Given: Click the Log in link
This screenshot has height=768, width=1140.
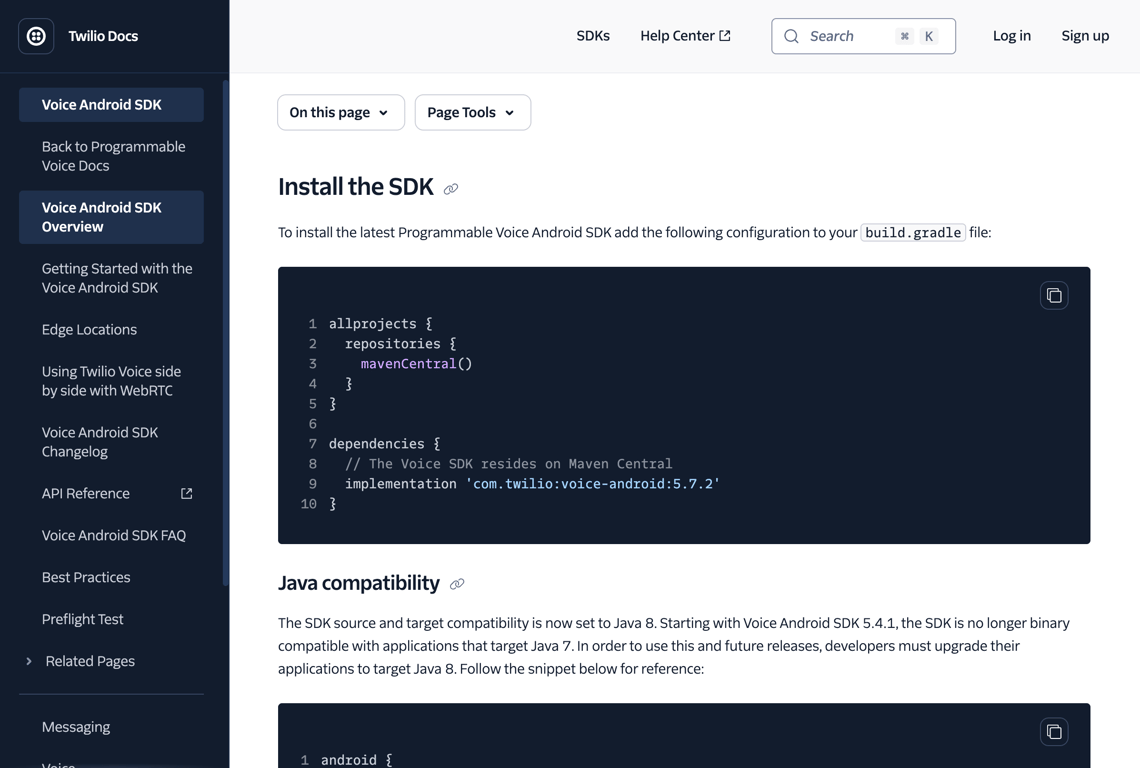Looking at the screenshot, I should [1011, 35].
